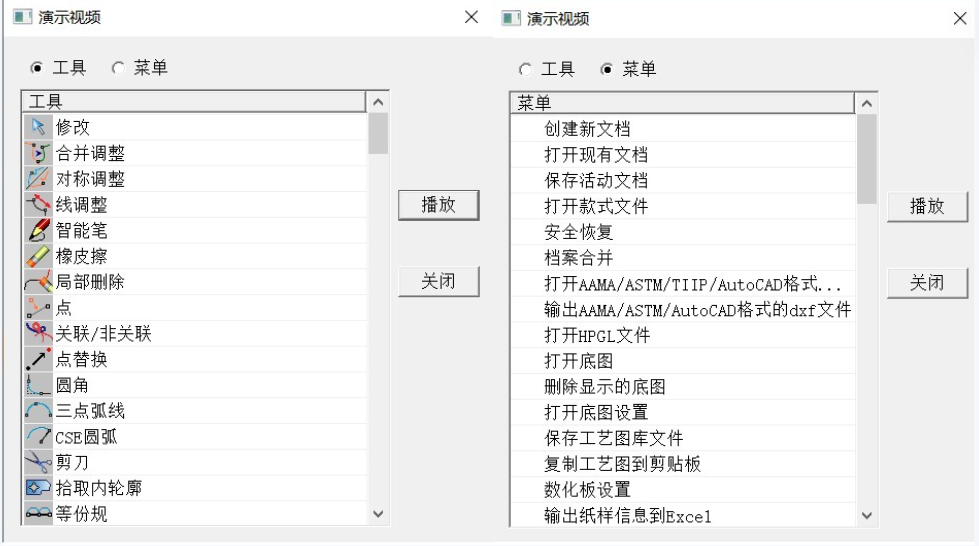
Task: Click scroll up arrow in 菜单 list
Action: point(866,104)
